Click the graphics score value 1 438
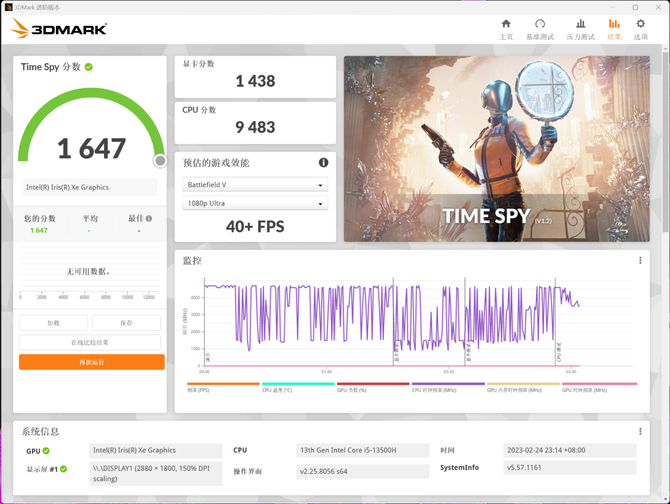Image resolution: width=670 pixels, height=504 pixels. 255,81
